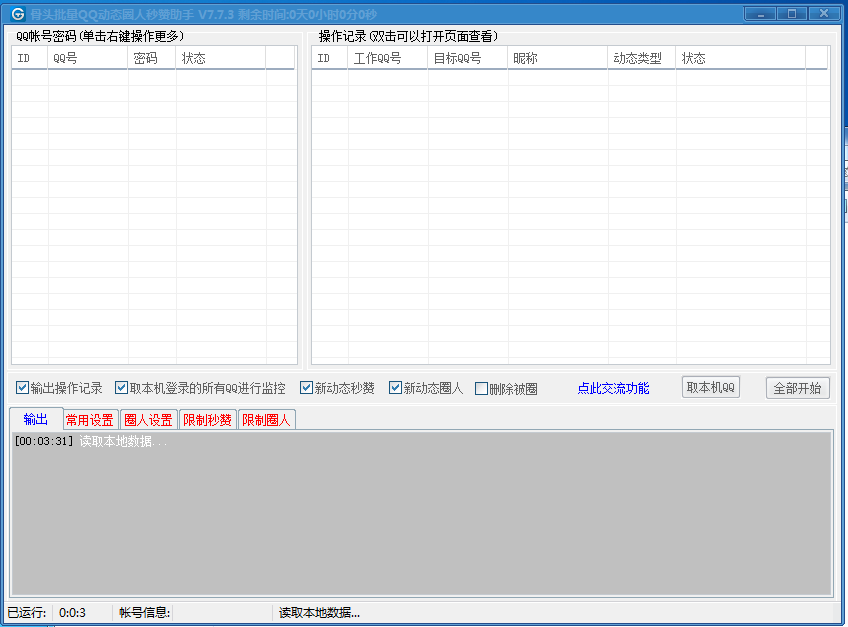
Task: Click inside the gray output log area
Action: coord(421,514)
